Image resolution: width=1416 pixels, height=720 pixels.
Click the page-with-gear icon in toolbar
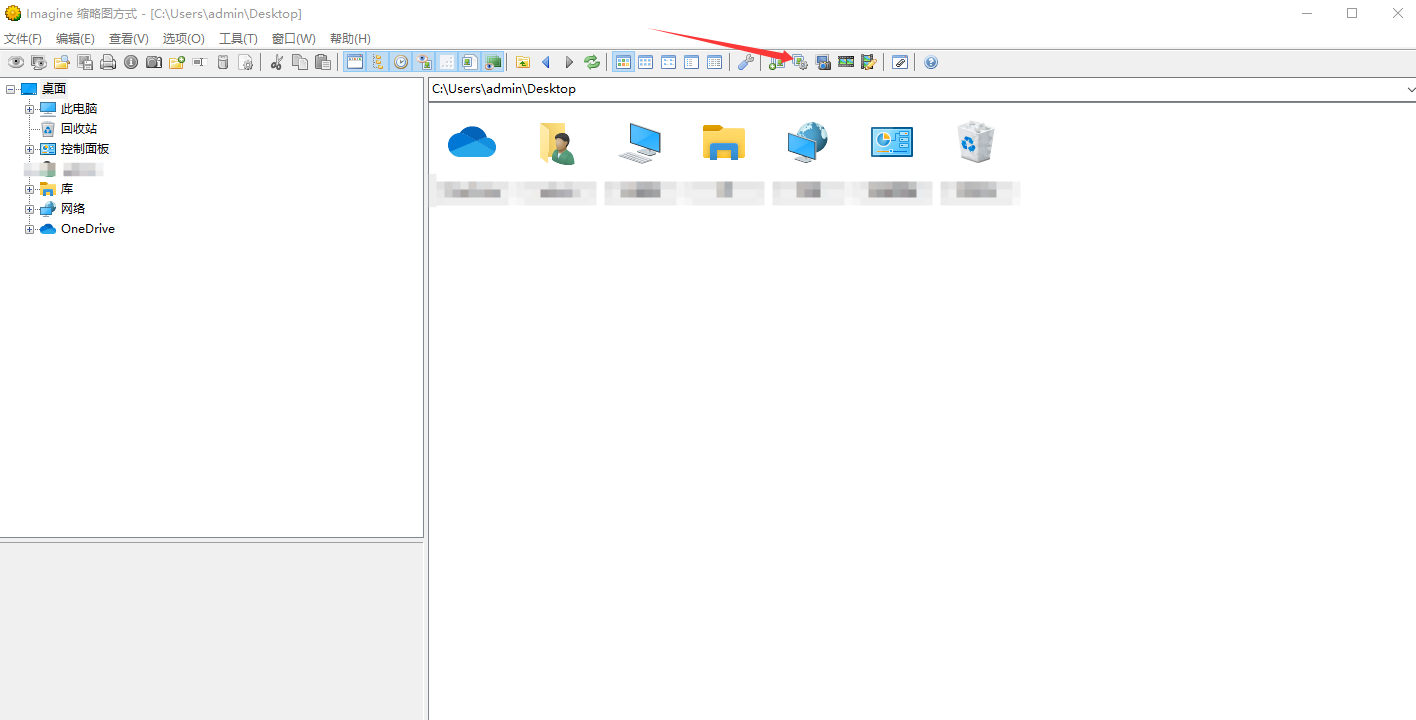click(x=246, y=62)
